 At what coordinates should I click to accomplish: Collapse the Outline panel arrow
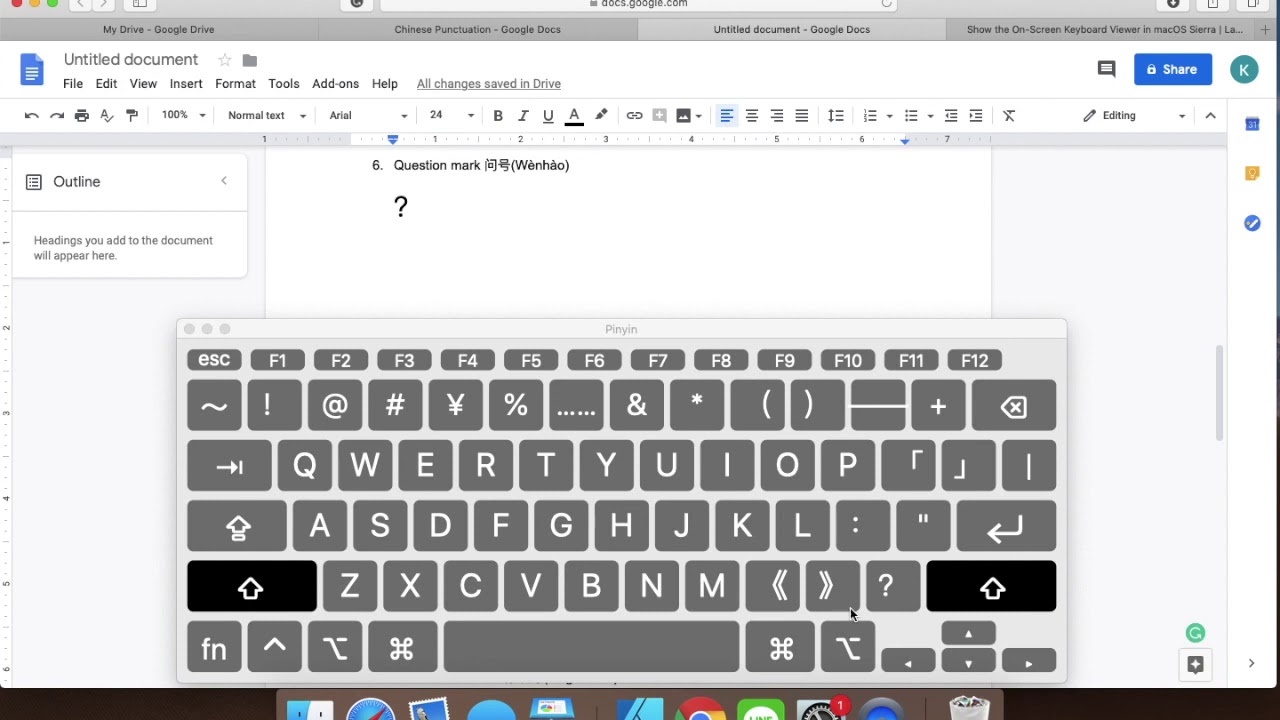click(224, 181)
